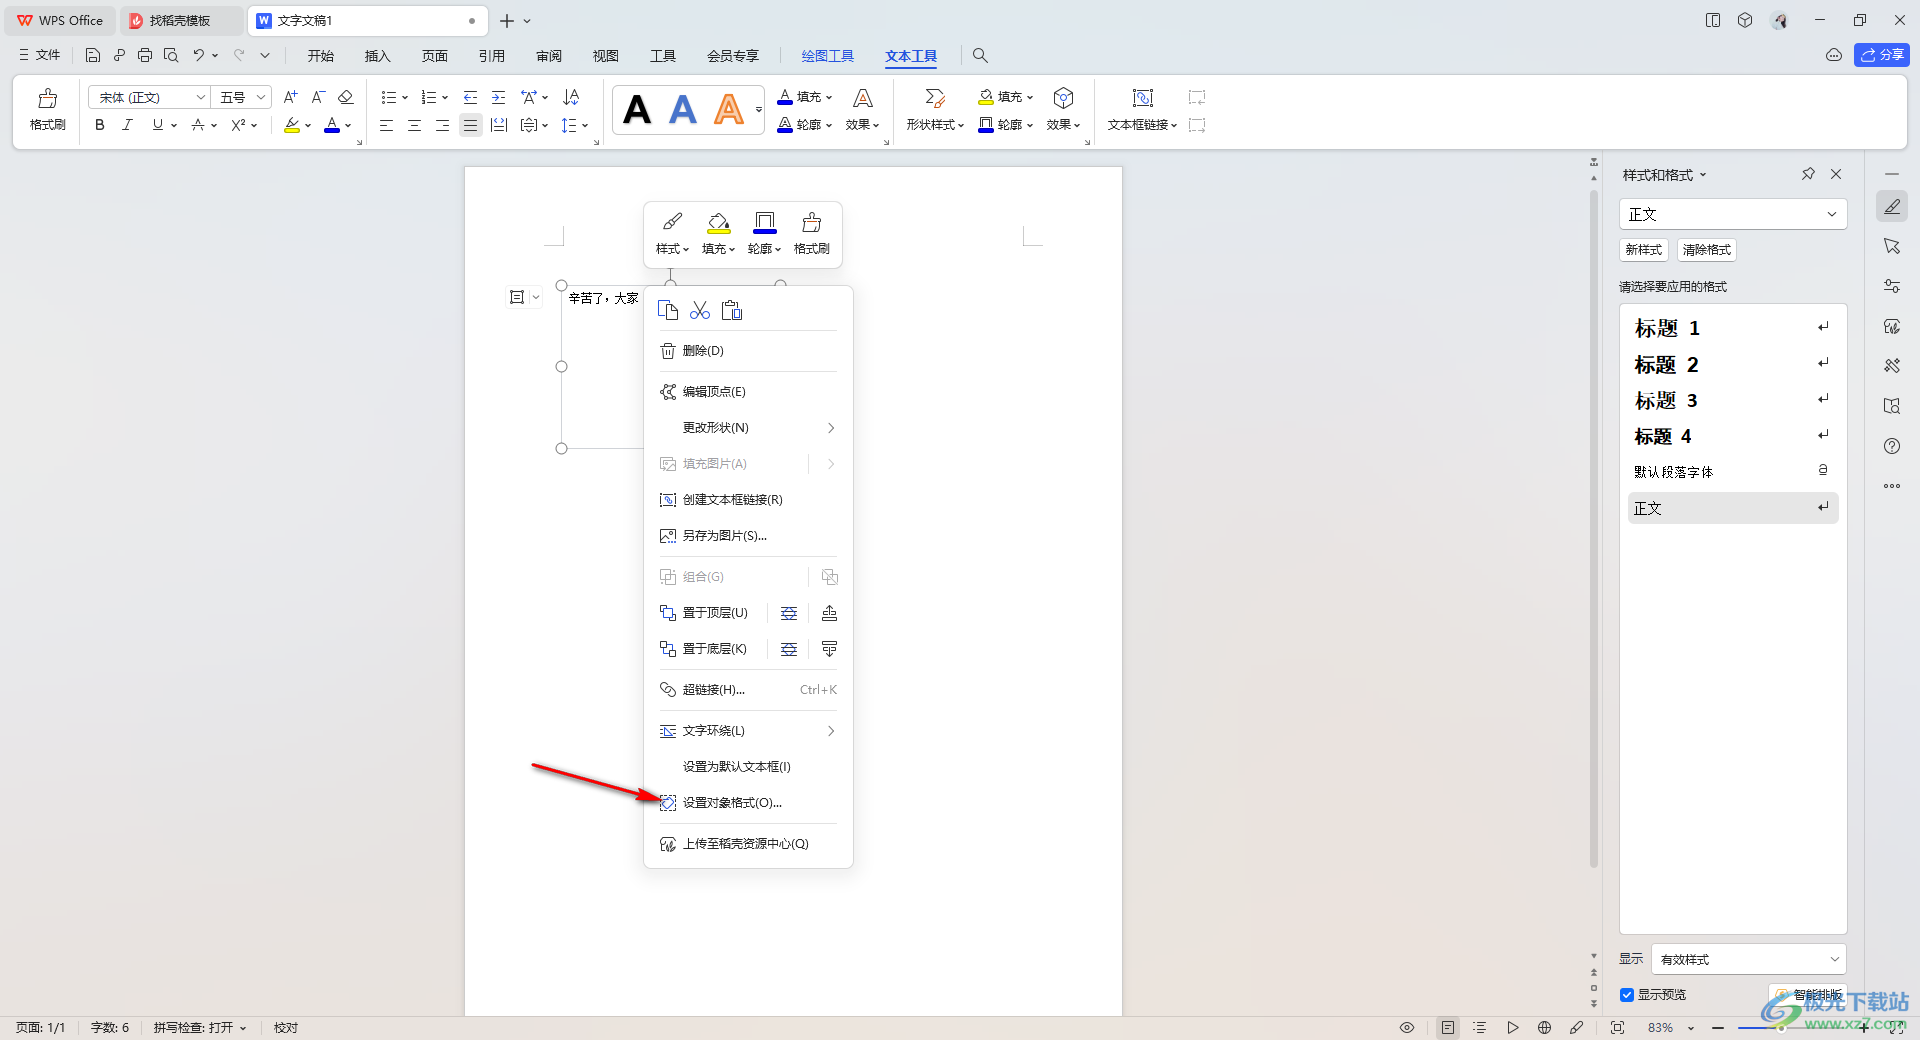
Task: Click the decrease indent icon
Action: coord(470,97)
